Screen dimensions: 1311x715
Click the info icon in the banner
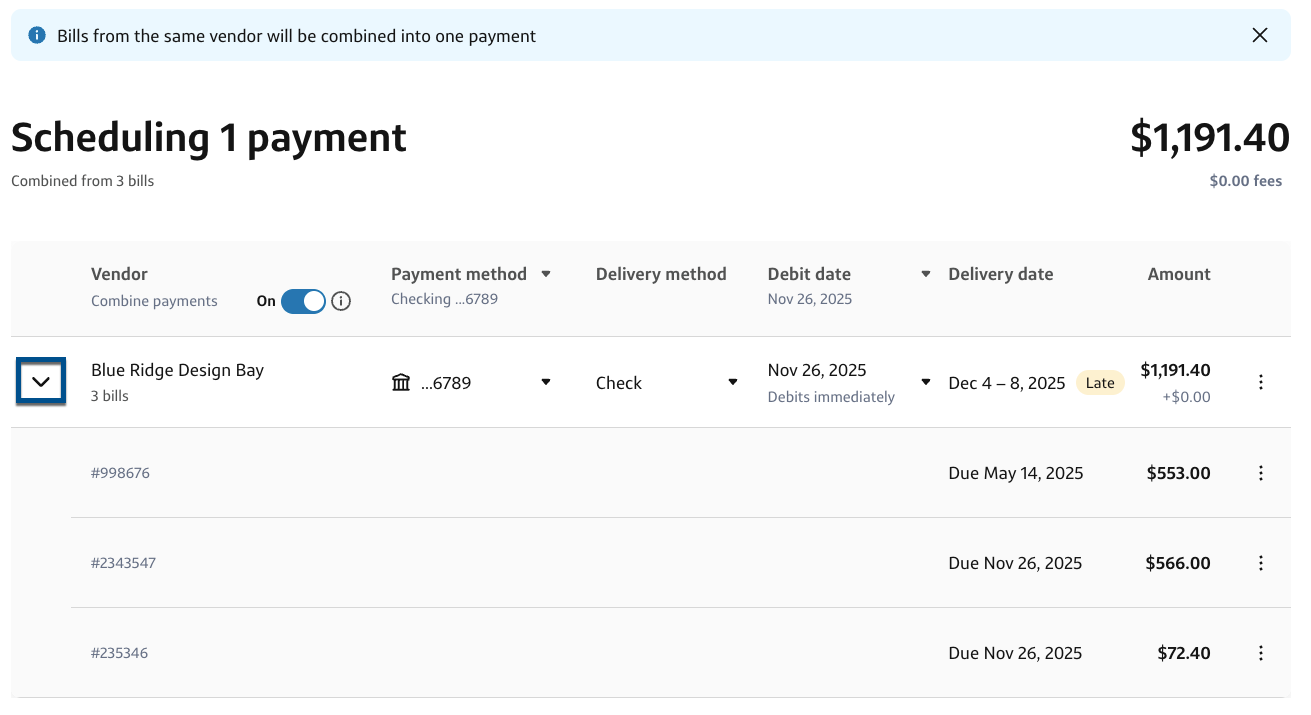pyautogui.click(x=37, y=36)
